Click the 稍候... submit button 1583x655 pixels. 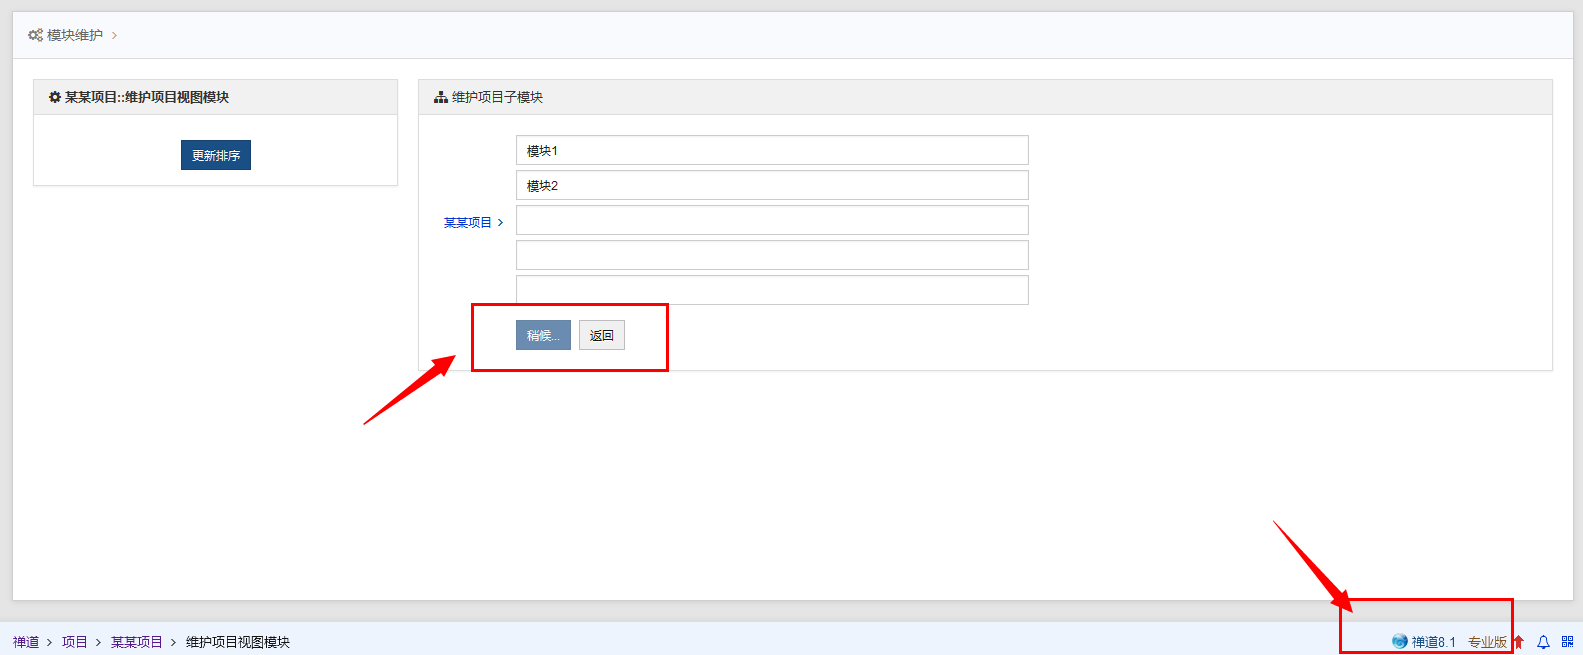click(543, 335)
